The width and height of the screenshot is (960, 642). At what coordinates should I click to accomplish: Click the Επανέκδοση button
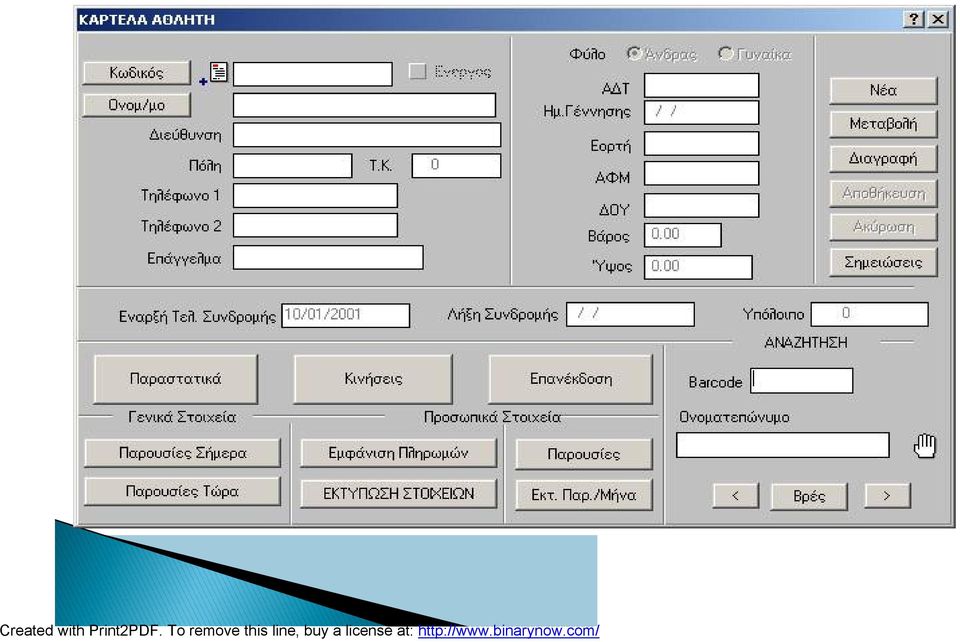click(571, 379)
